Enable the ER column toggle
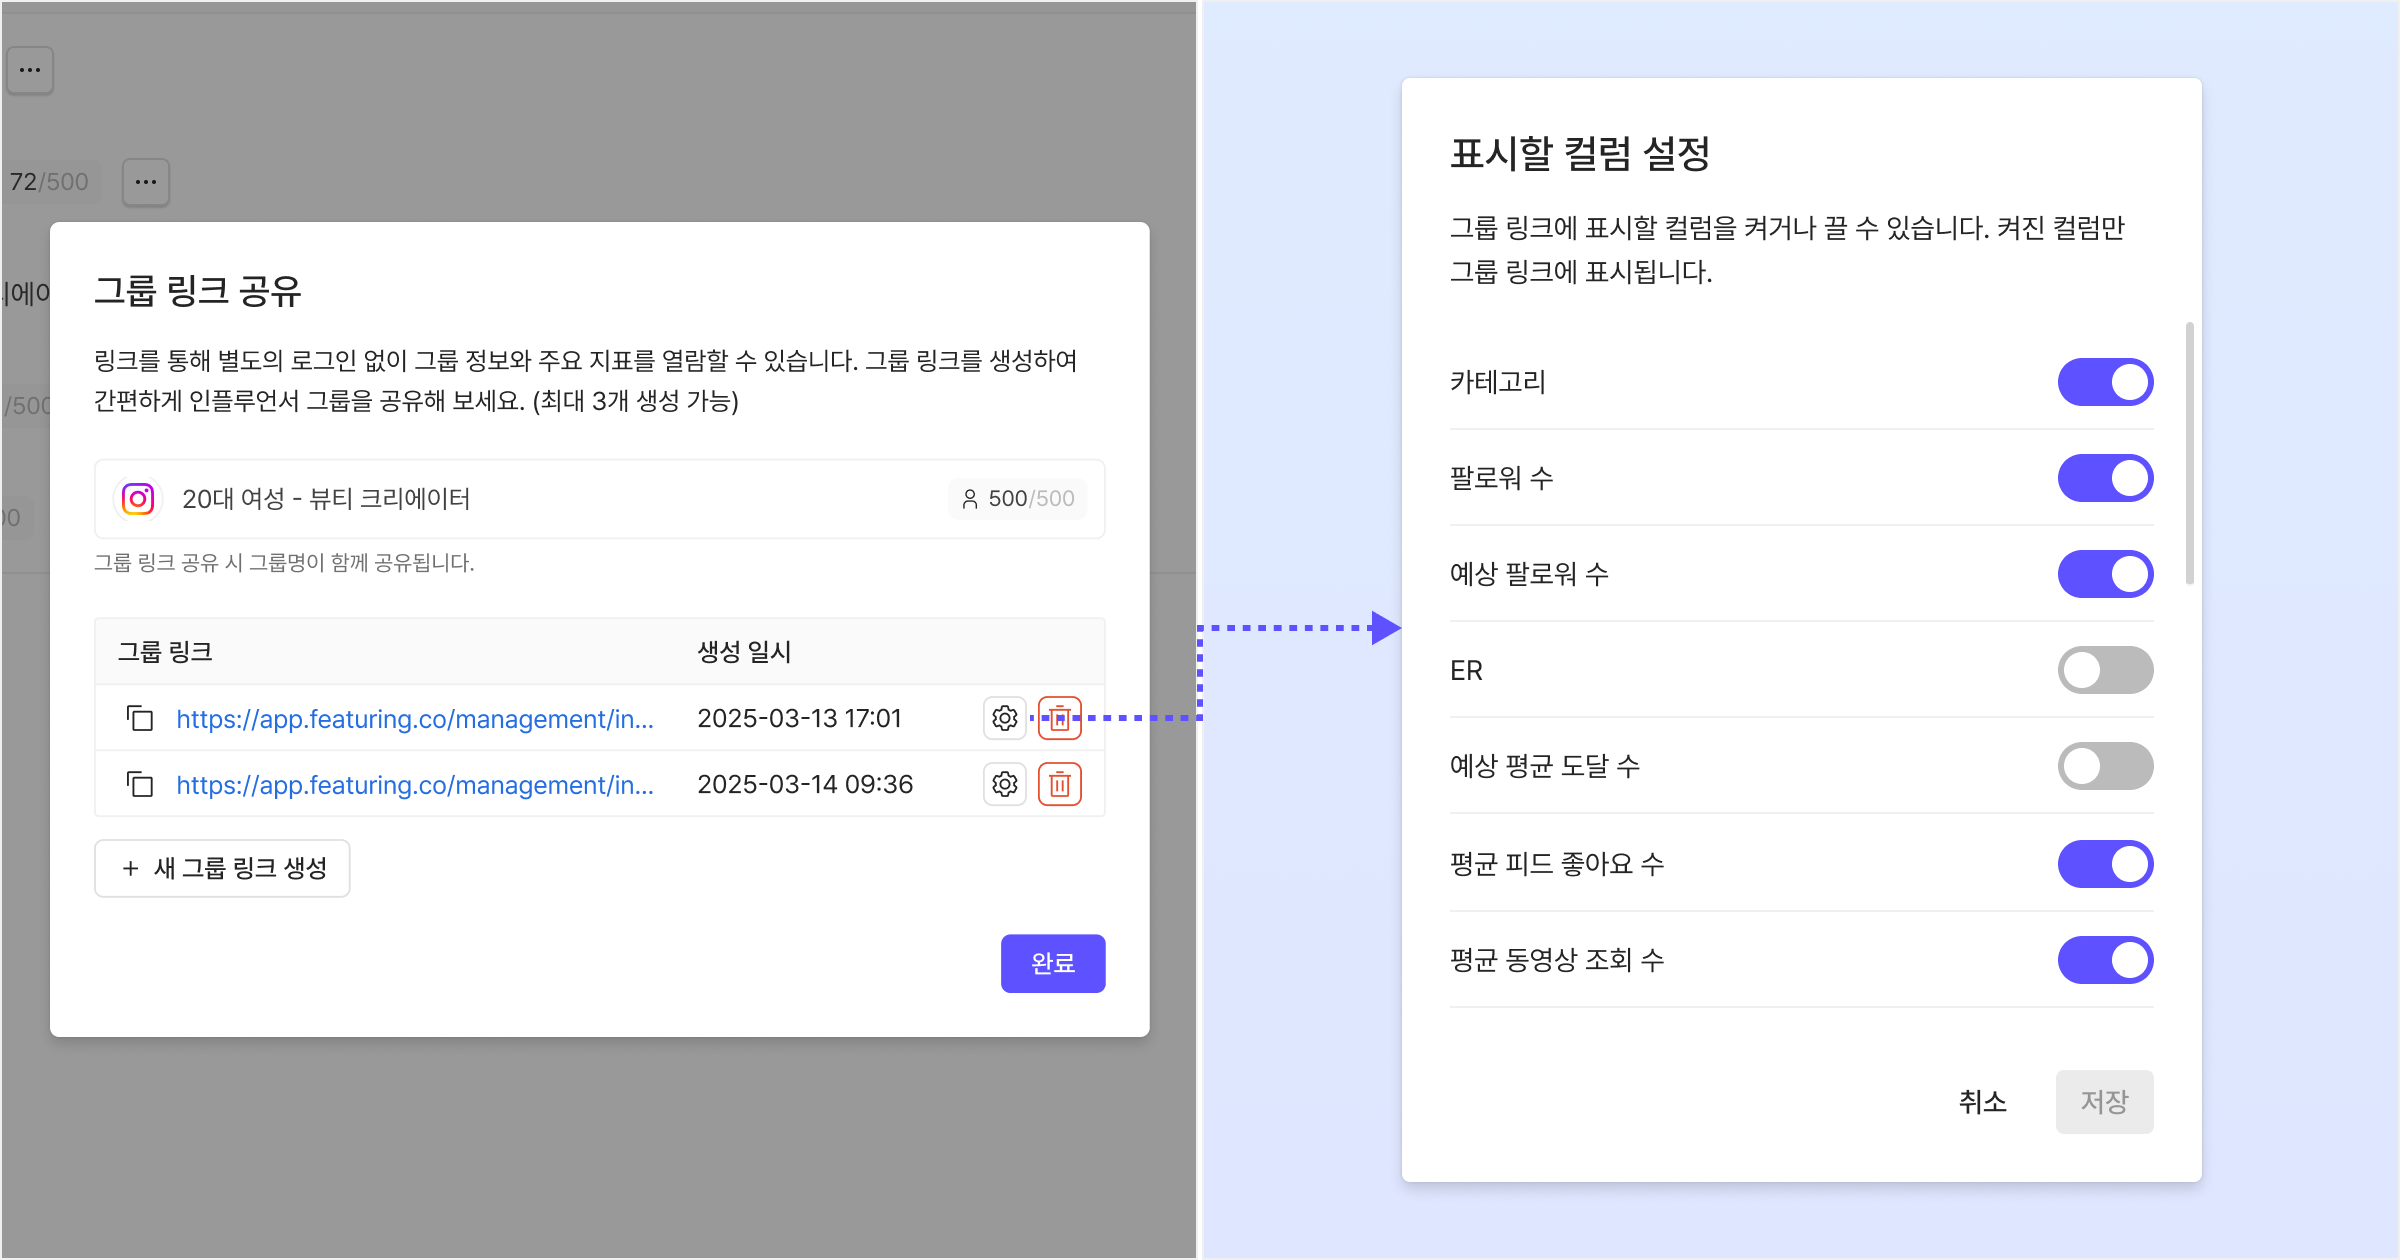The height and width of the screenshot is (1260, 2400). pyautogui.click(x=2104, y=670)
